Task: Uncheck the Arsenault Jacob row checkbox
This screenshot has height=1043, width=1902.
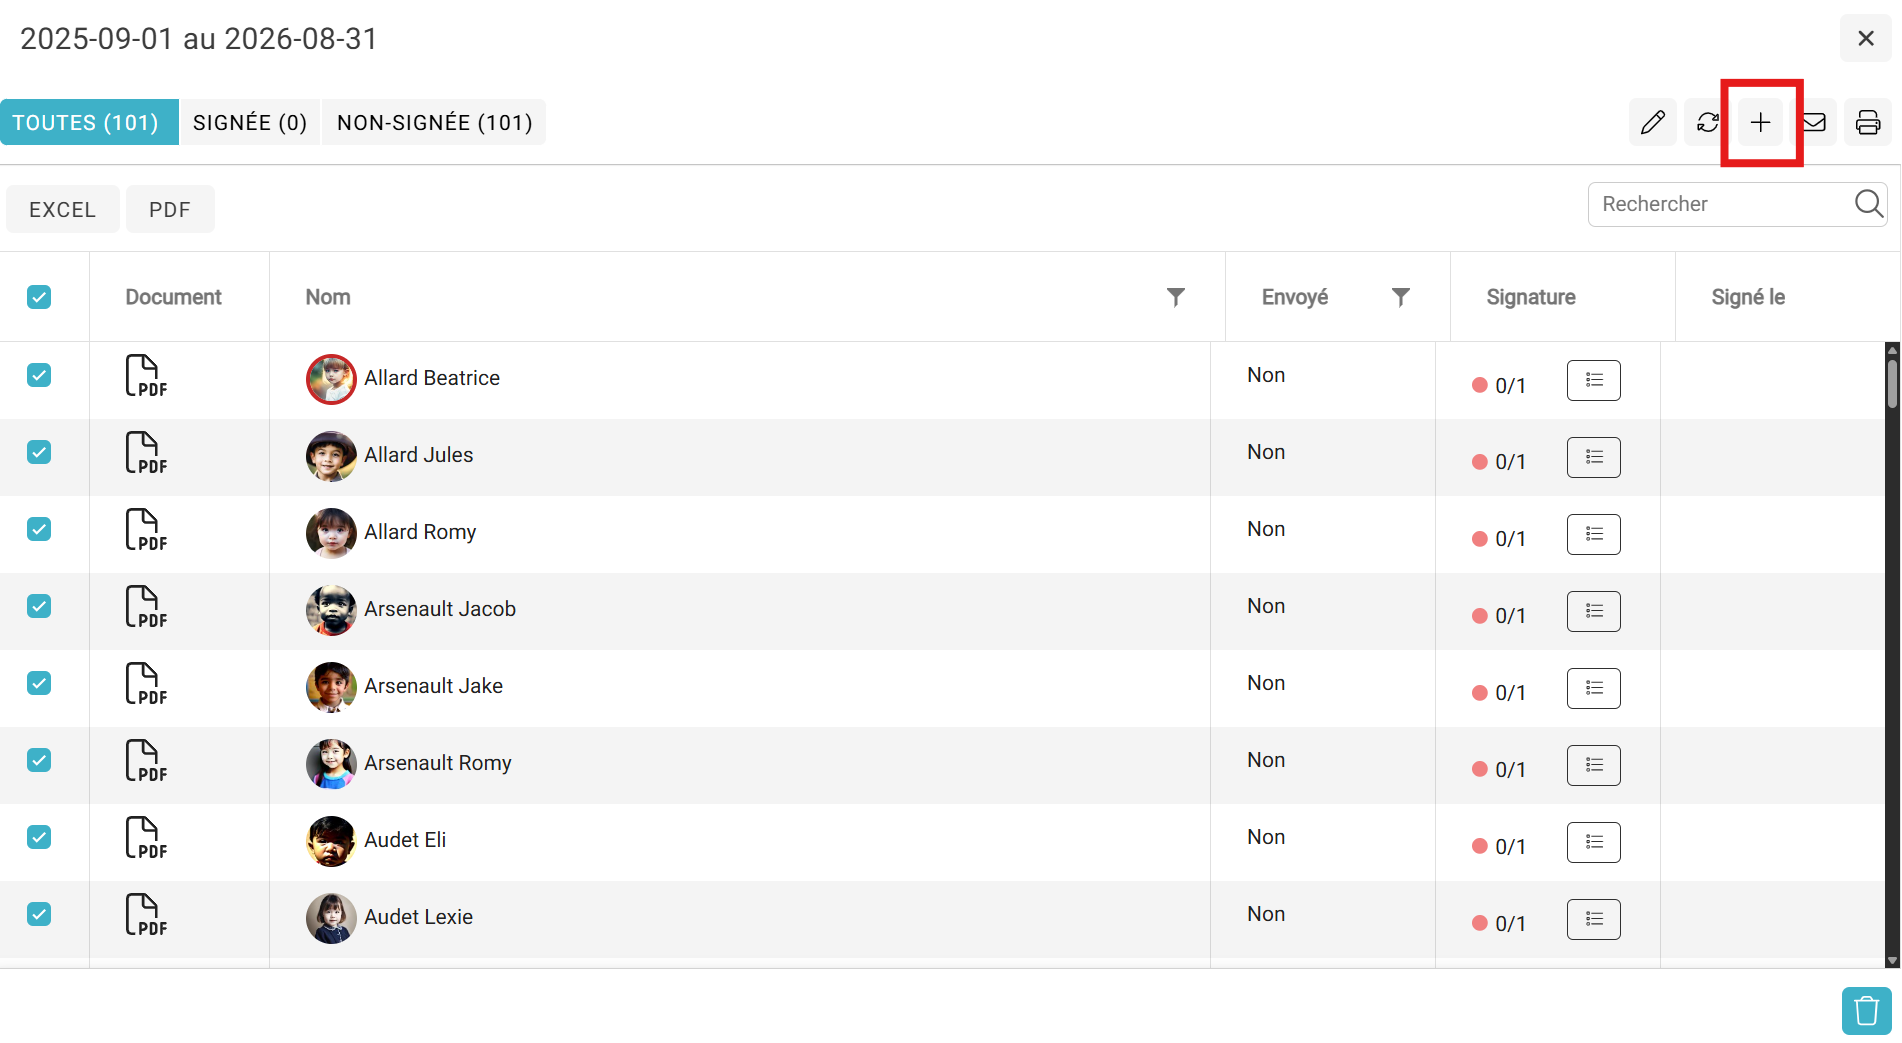Action: tap(39, 606)
